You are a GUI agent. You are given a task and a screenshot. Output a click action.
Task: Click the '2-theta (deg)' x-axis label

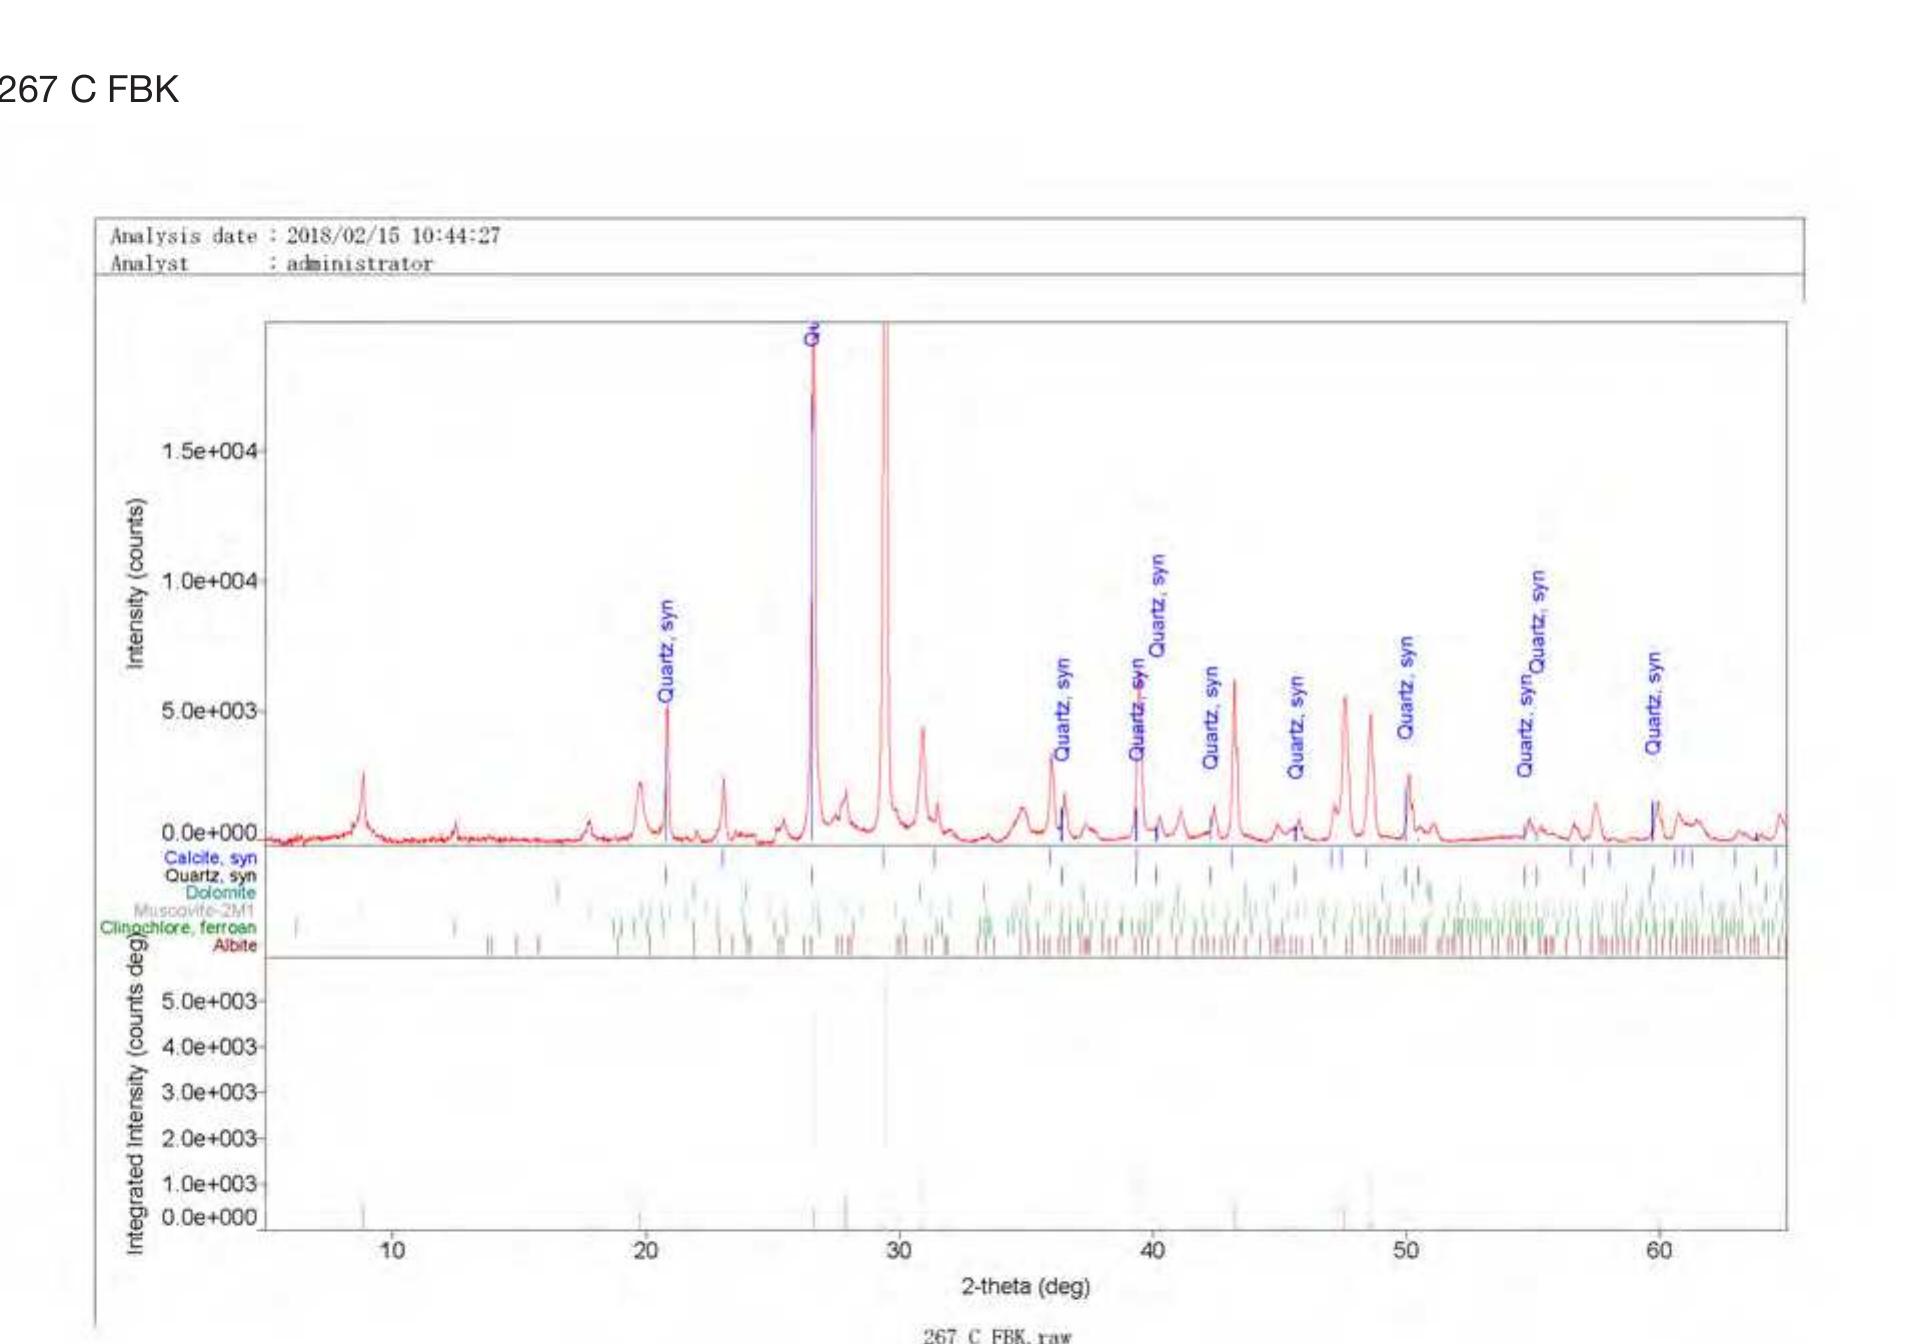[x=1025, y=1286]
